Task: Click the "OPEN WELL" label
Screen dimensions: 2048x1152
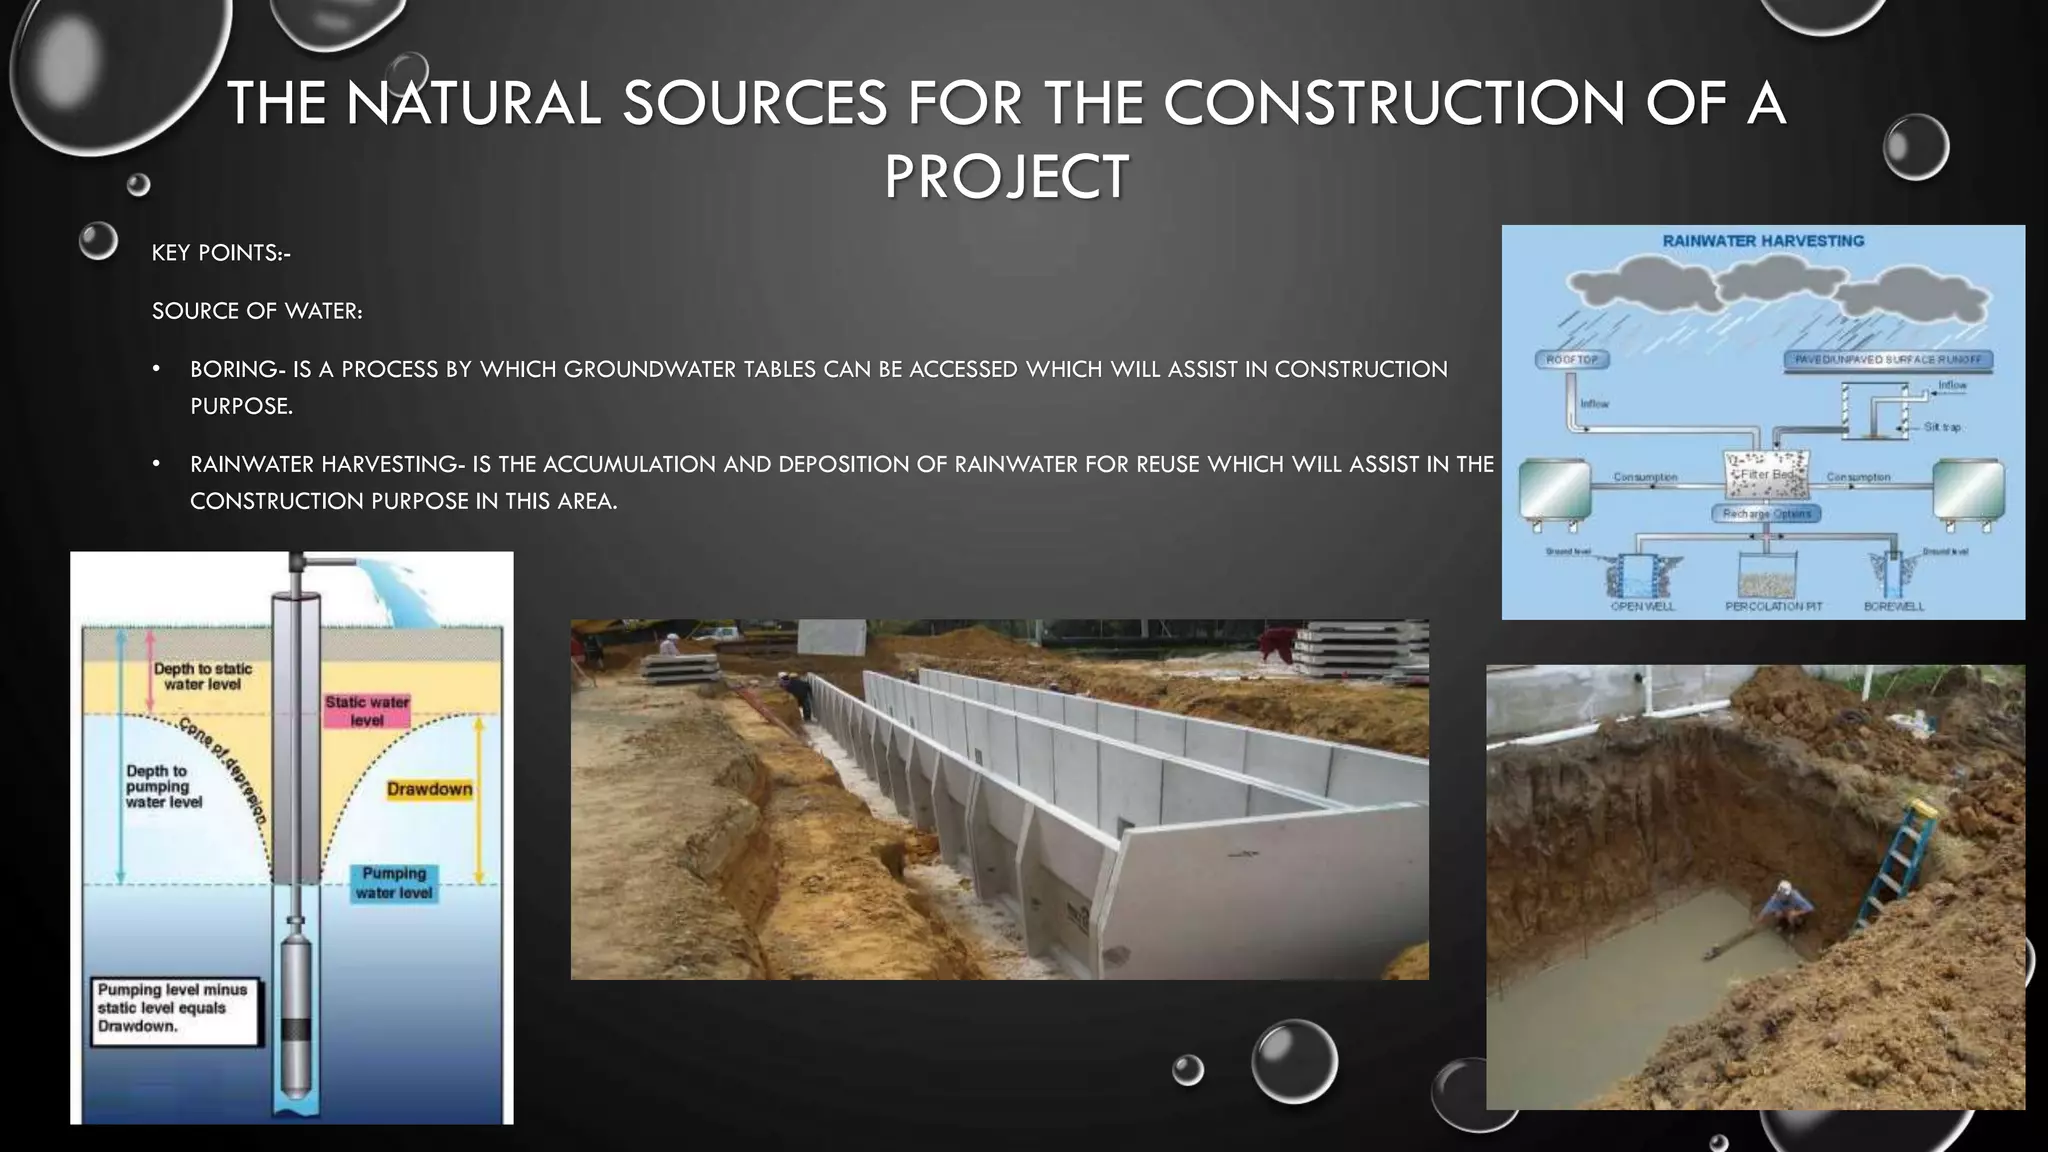Action: [x=1642, y=606]
